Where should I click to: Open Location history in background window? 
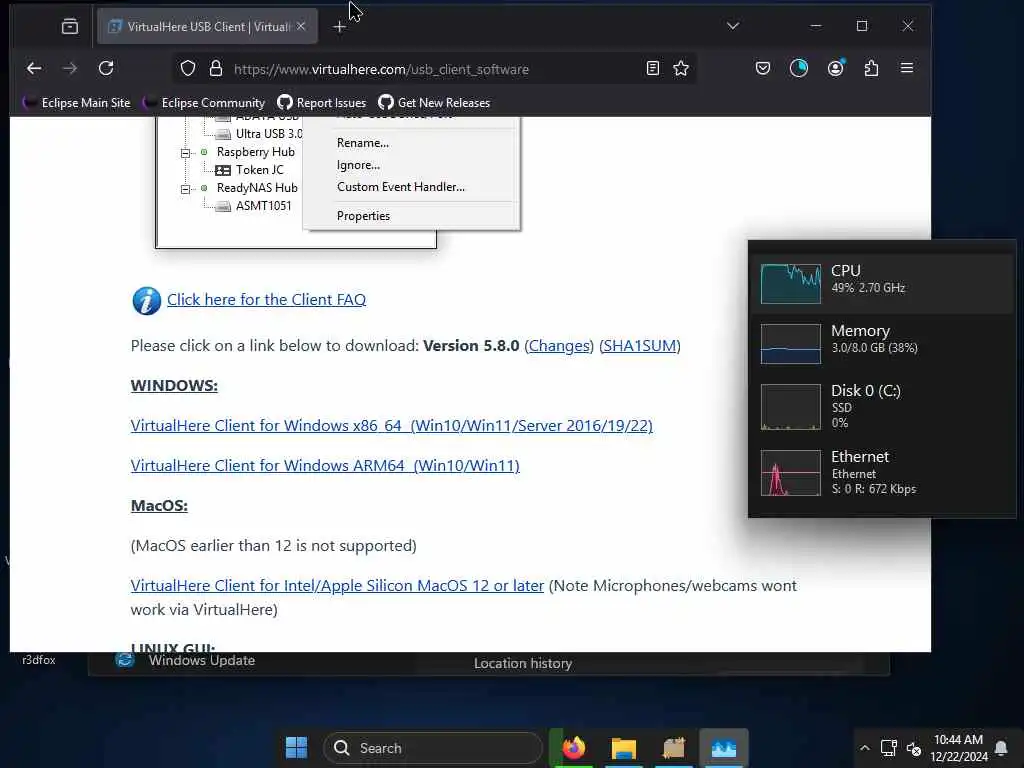(x=522, y=664)
